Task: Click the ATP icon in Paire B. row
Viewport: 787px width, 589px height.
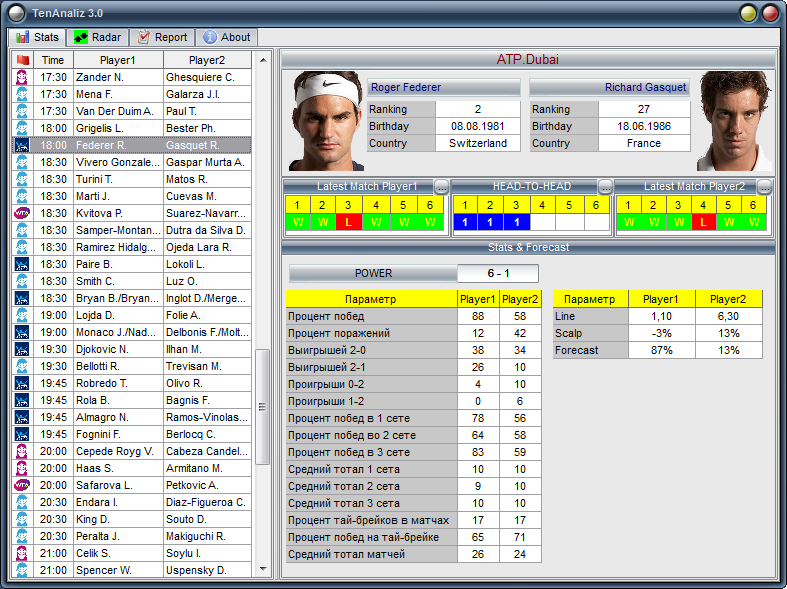Action: pyautogui.click(x=22, y=264)
